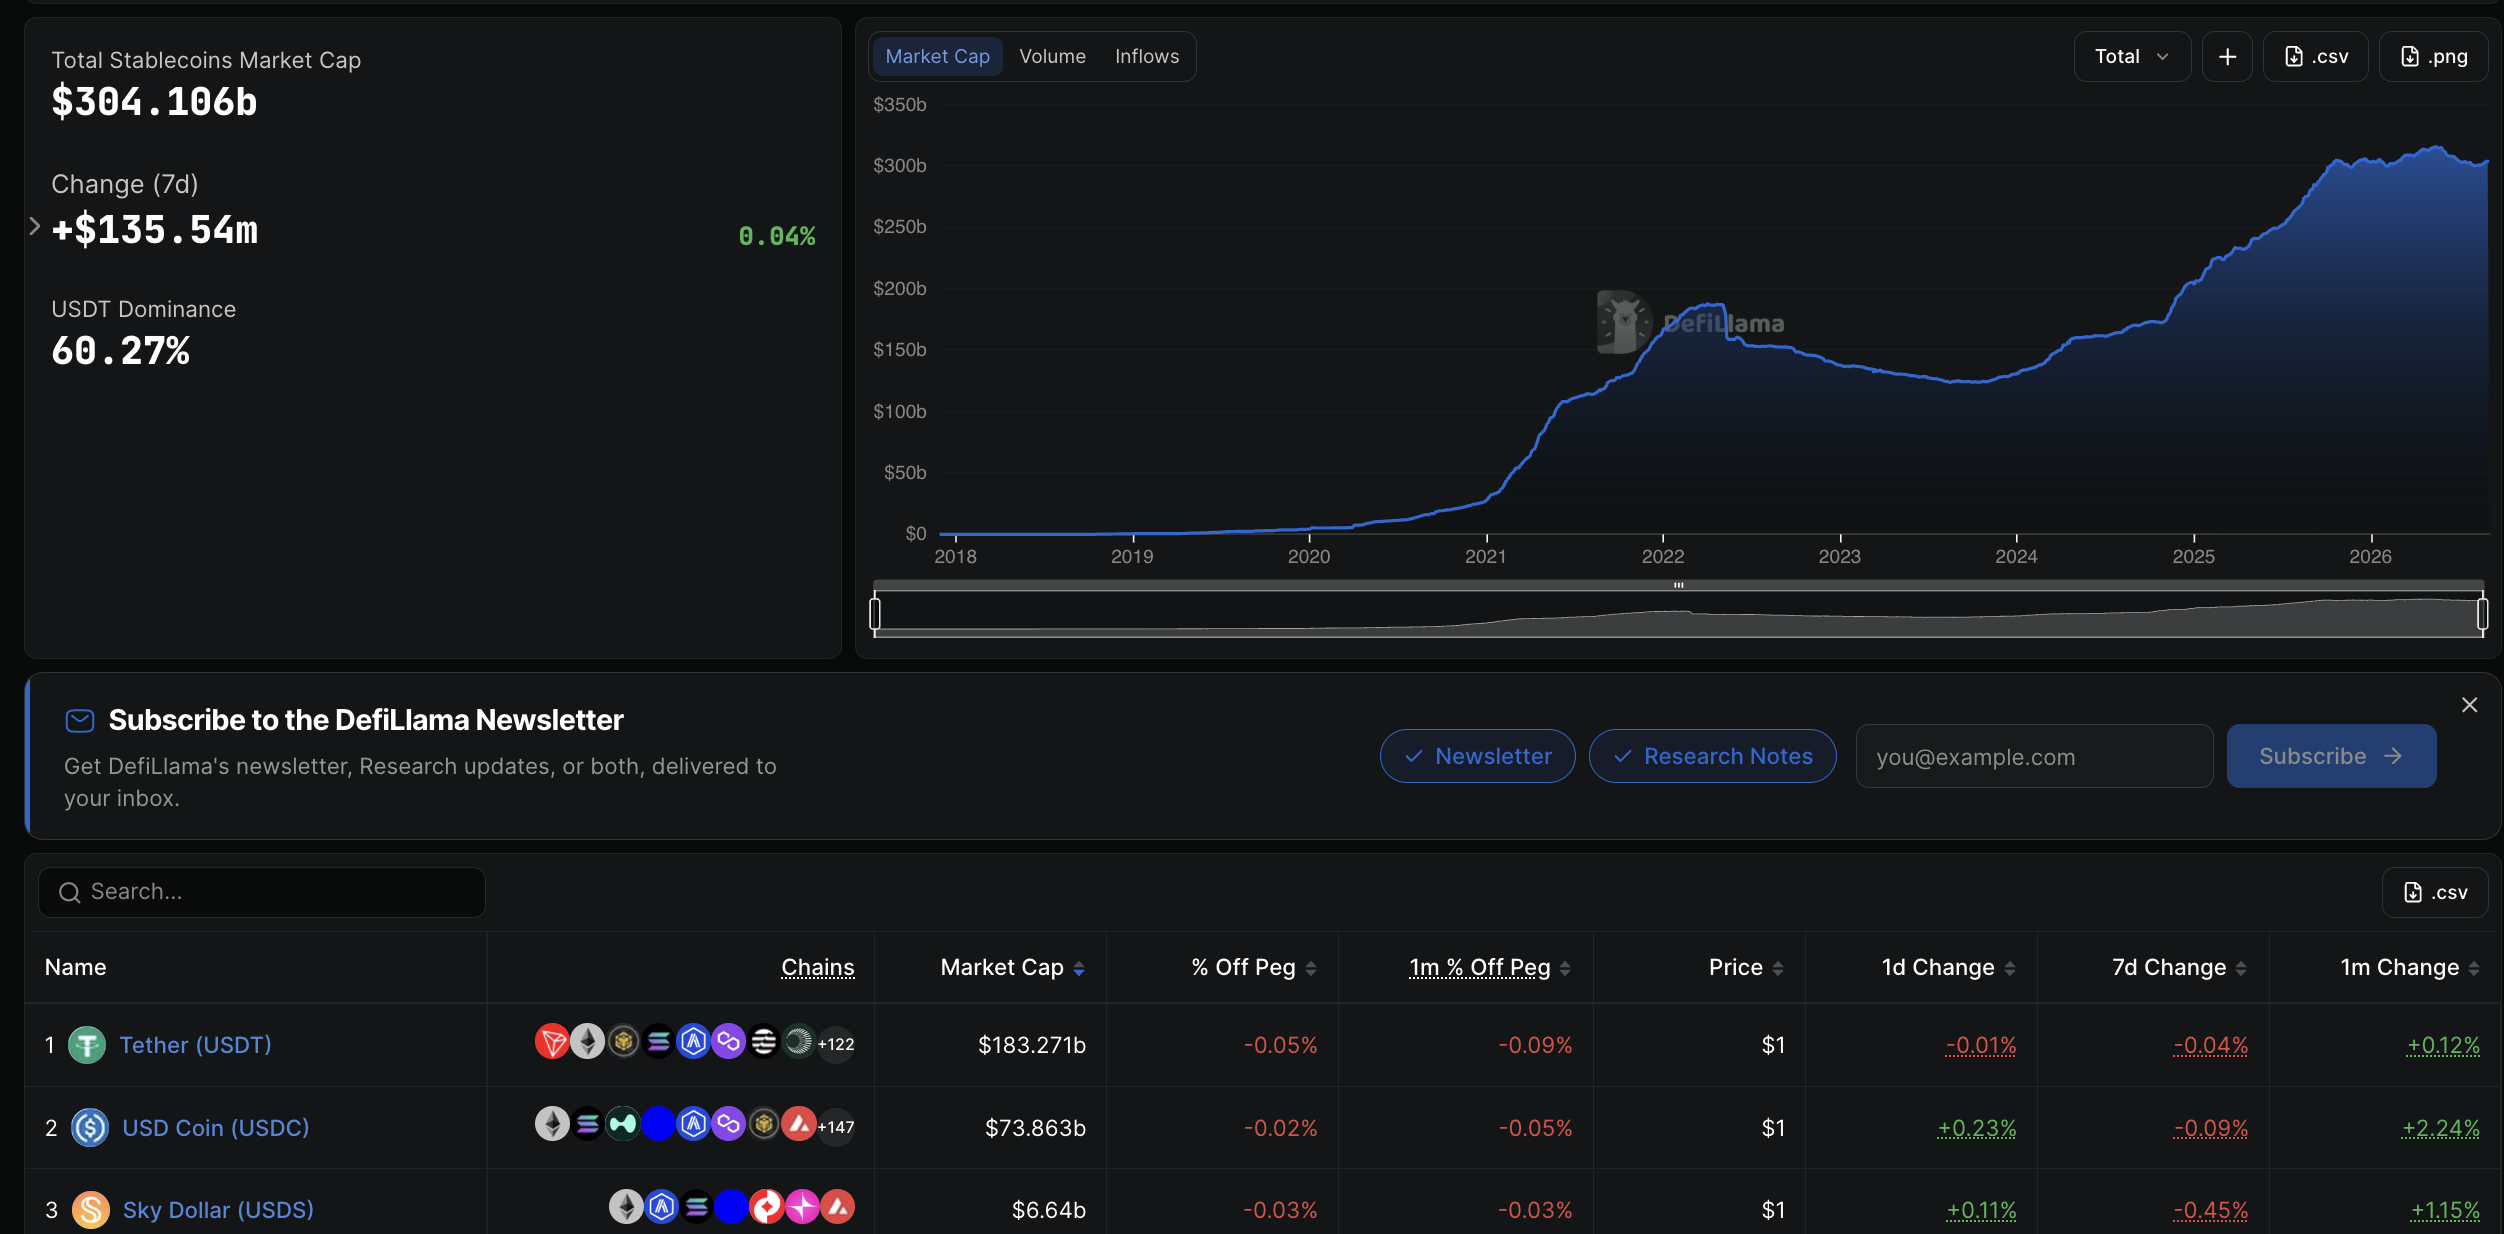Switch chart to the Market Cap tab
2504x1234 pixels.
point(937,57)
